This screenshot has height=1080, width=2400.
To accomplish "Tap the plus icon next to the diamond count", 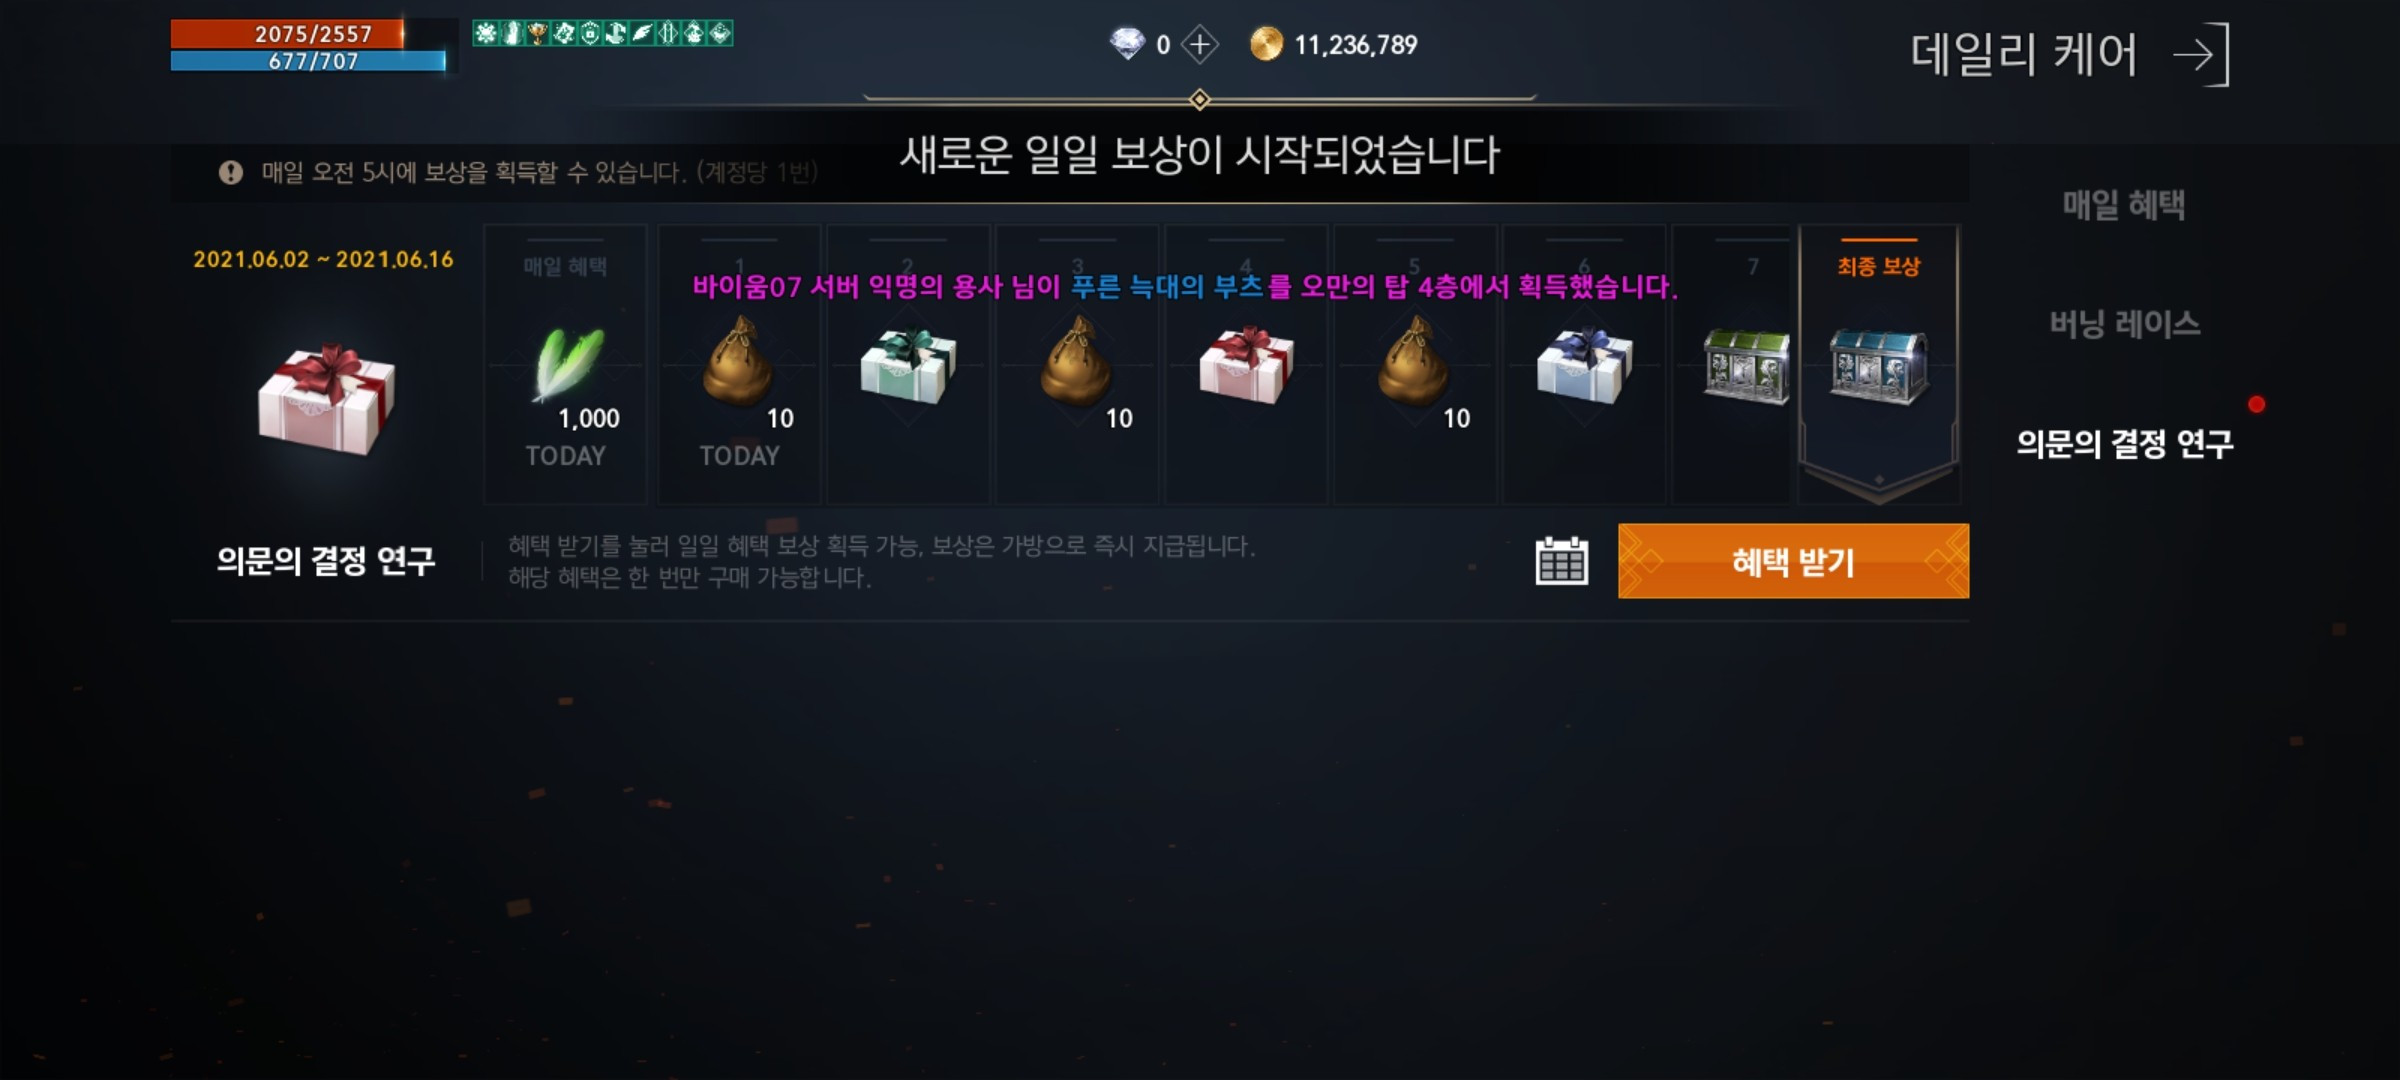I will pyautogui.click(x=1199, y=44).
